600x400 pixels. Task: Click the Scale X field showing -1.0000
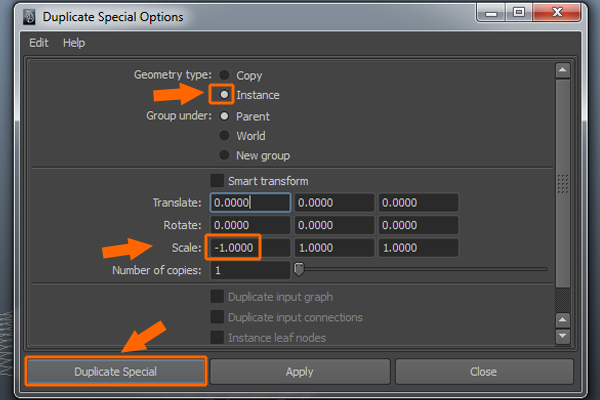250,248
